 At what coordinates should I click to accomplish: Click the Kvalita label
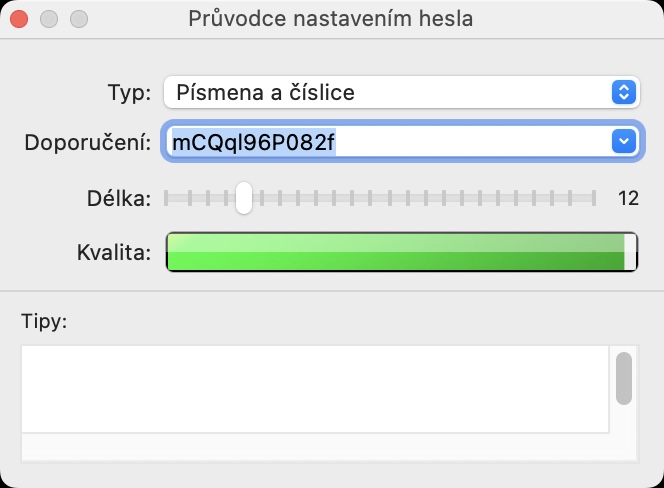coord(113,252)
